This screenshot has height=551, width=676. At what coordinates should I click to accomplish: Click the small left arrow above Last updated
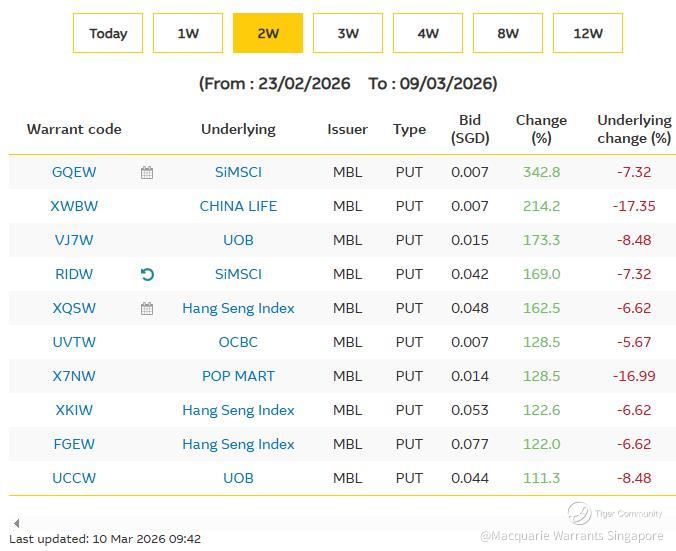(x=16, y=523)
